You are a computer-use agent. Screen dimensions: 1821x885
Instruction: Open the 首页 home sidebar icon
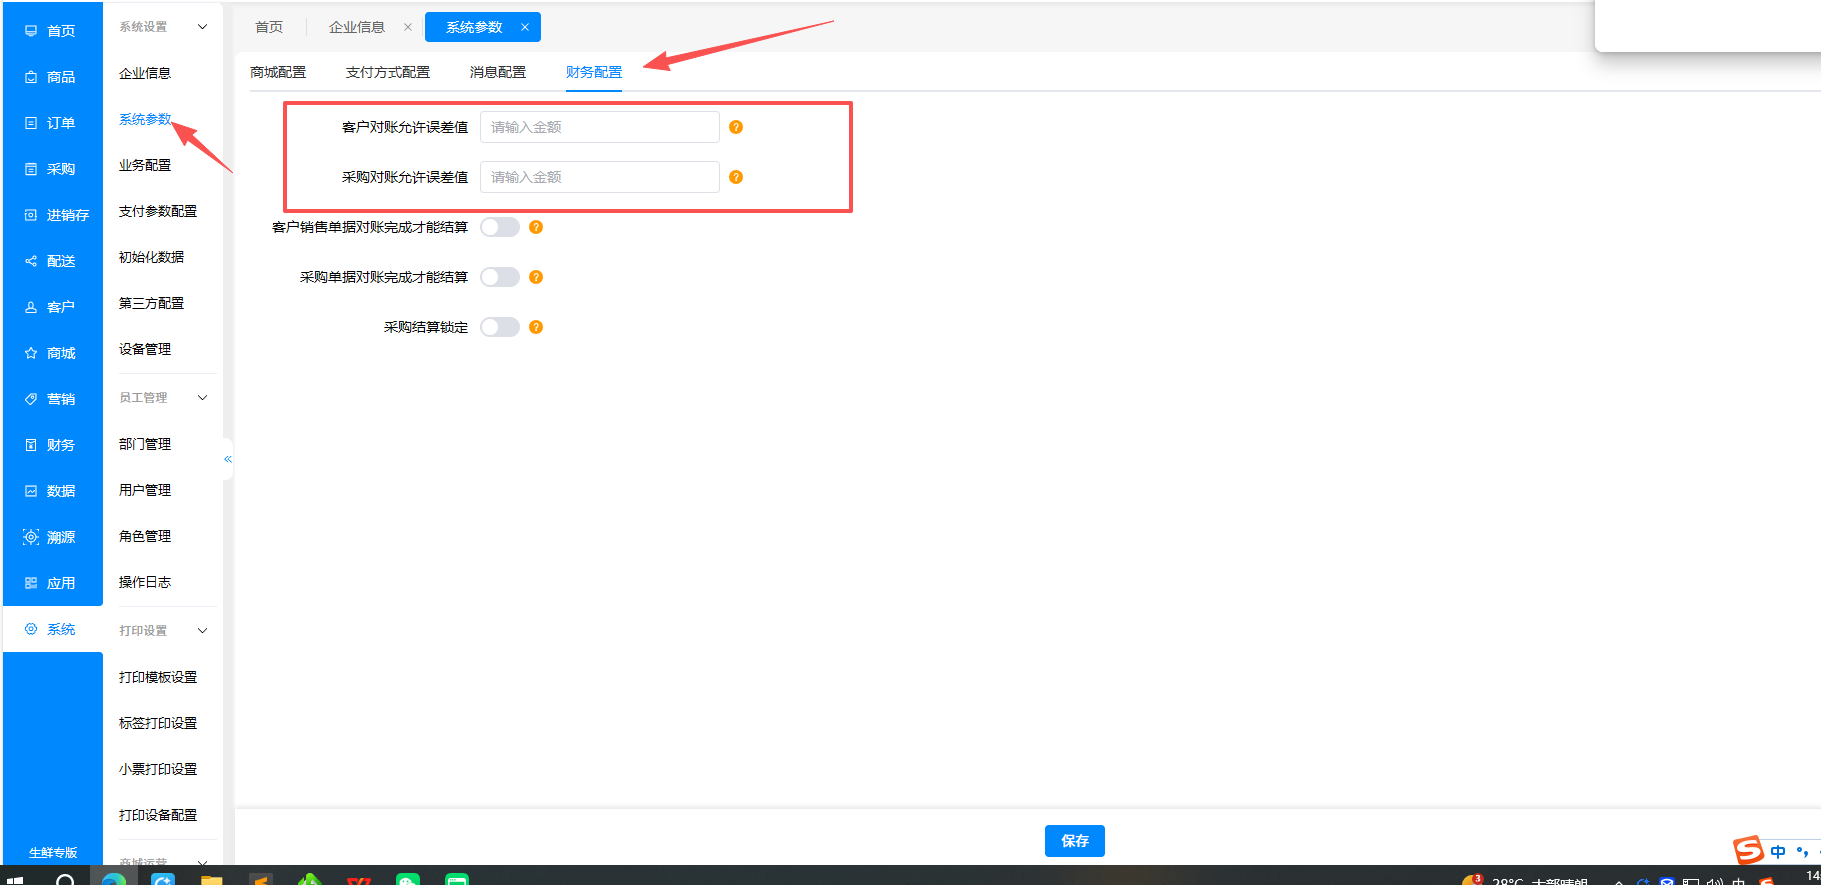pyautogui.click(x=31, y=31)
